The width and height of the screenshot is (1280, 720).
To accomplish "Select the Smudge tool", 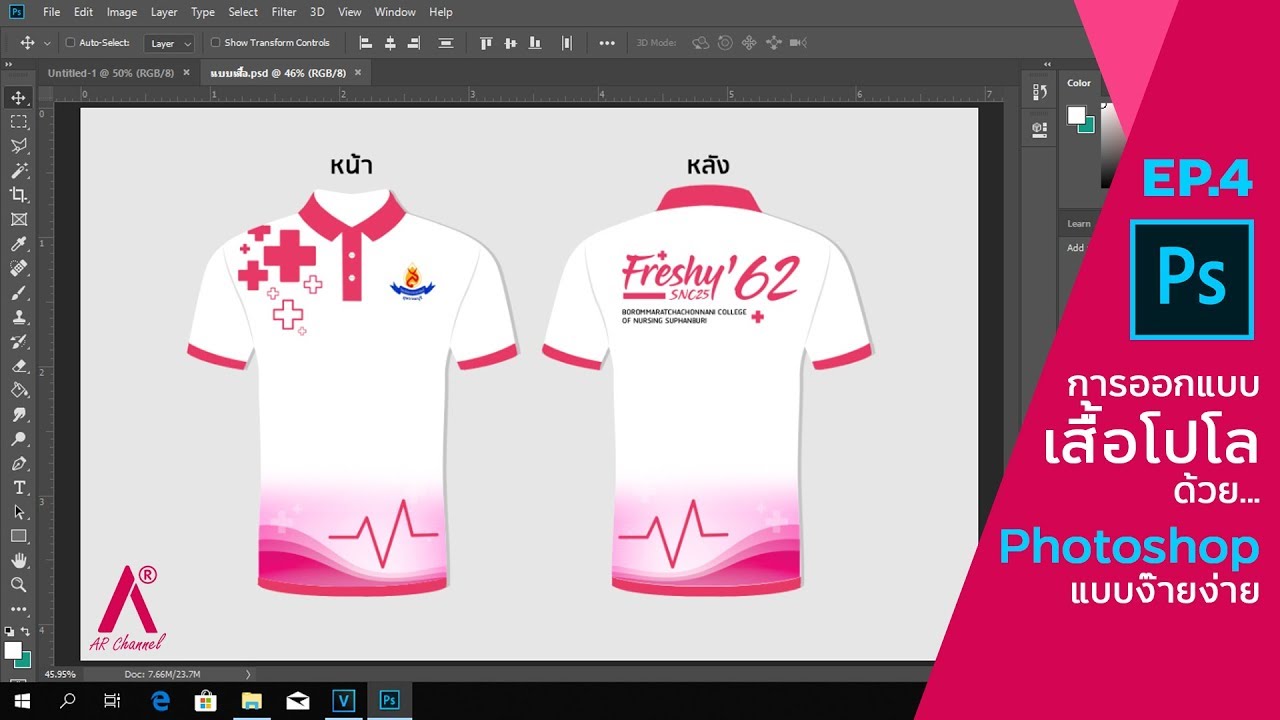I will 19,415.
